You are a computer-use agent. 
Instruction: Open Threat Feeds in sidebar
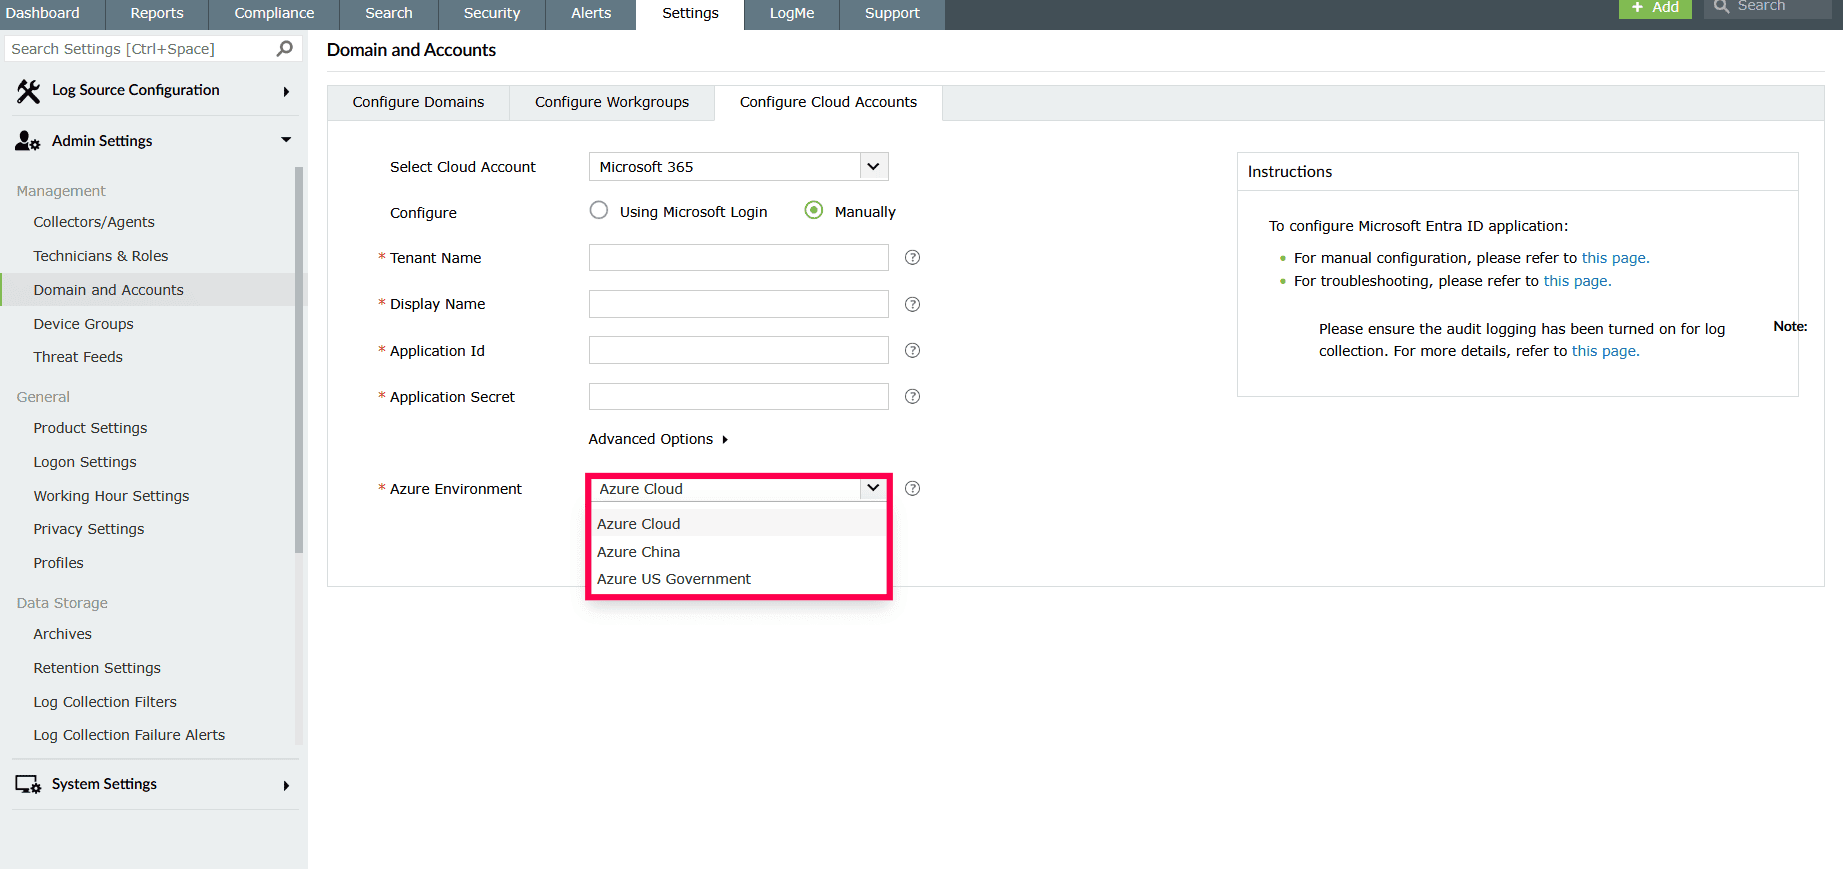coord(78,357)
